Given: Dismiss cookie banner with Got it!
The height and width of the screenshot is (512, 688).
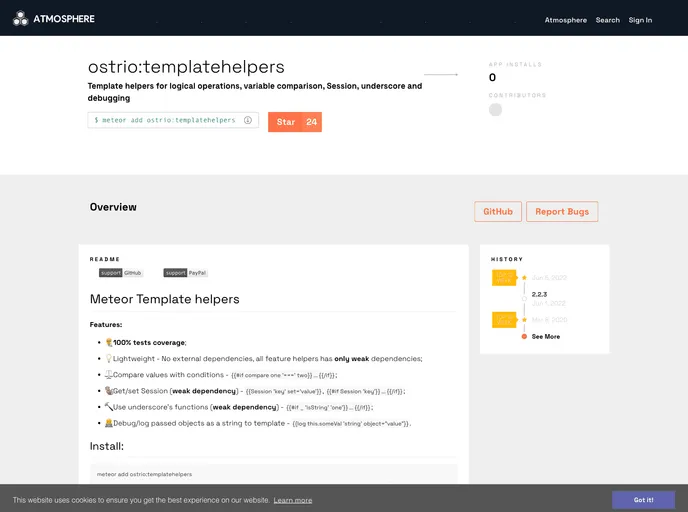Looking at the screenshot, I should (x=643, y=500).
